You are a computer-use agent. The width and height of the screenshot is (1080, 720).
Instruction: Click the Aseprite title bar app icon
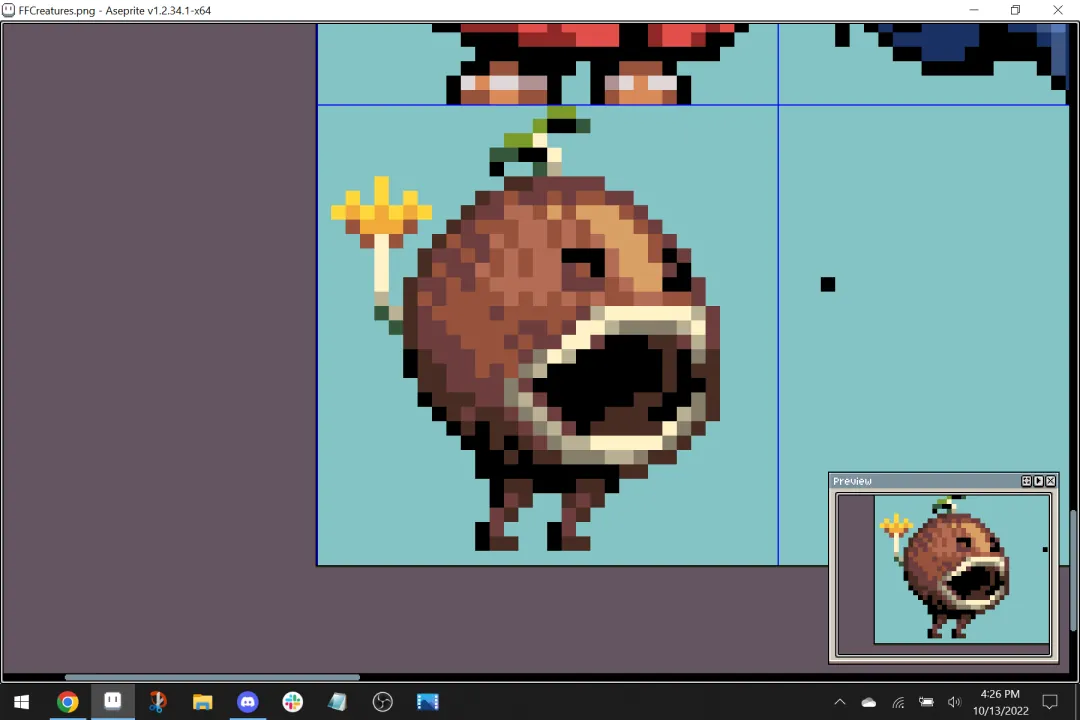click(x=9, y=10)
